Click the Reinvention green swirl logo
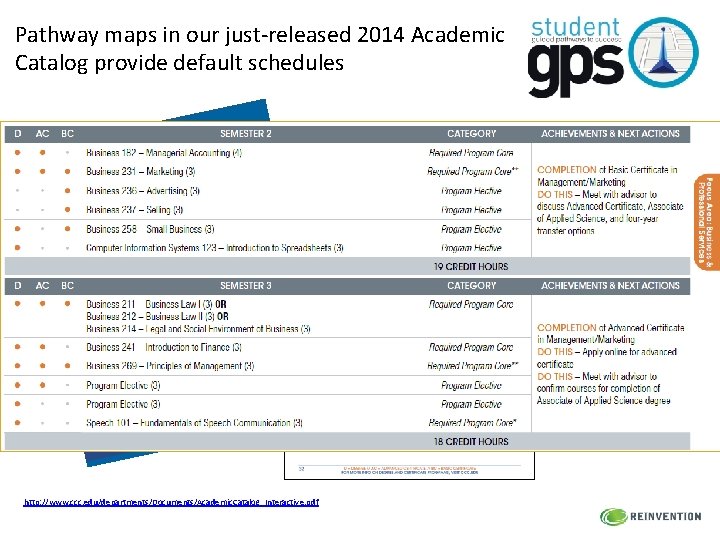 pyautogui.click(x=613, y=517)
